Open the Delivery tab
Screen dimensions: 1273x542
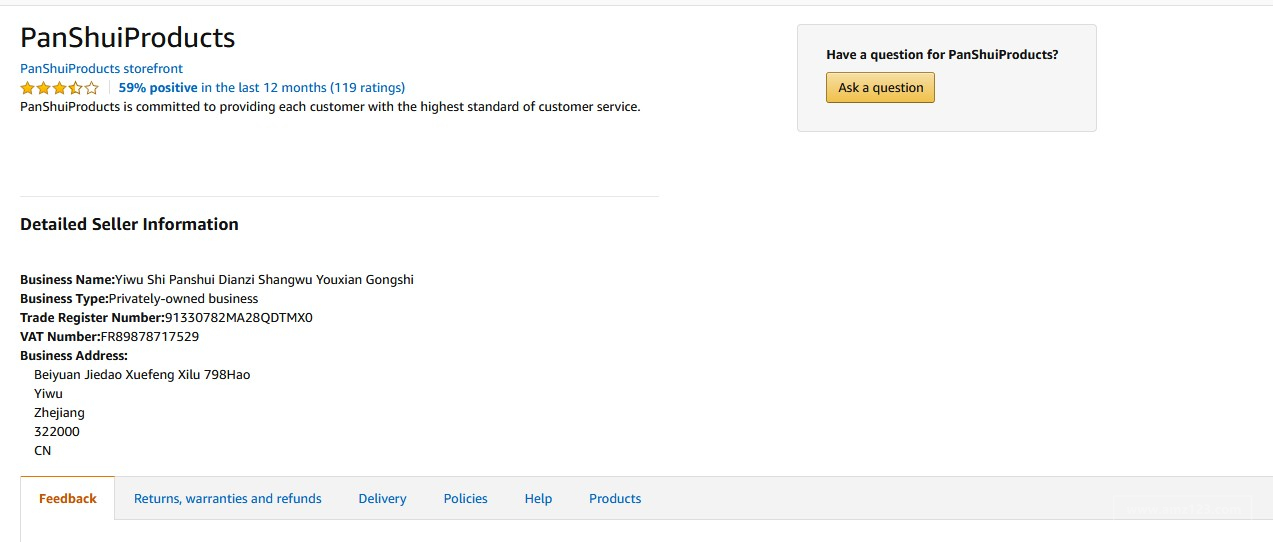point(382,499)
